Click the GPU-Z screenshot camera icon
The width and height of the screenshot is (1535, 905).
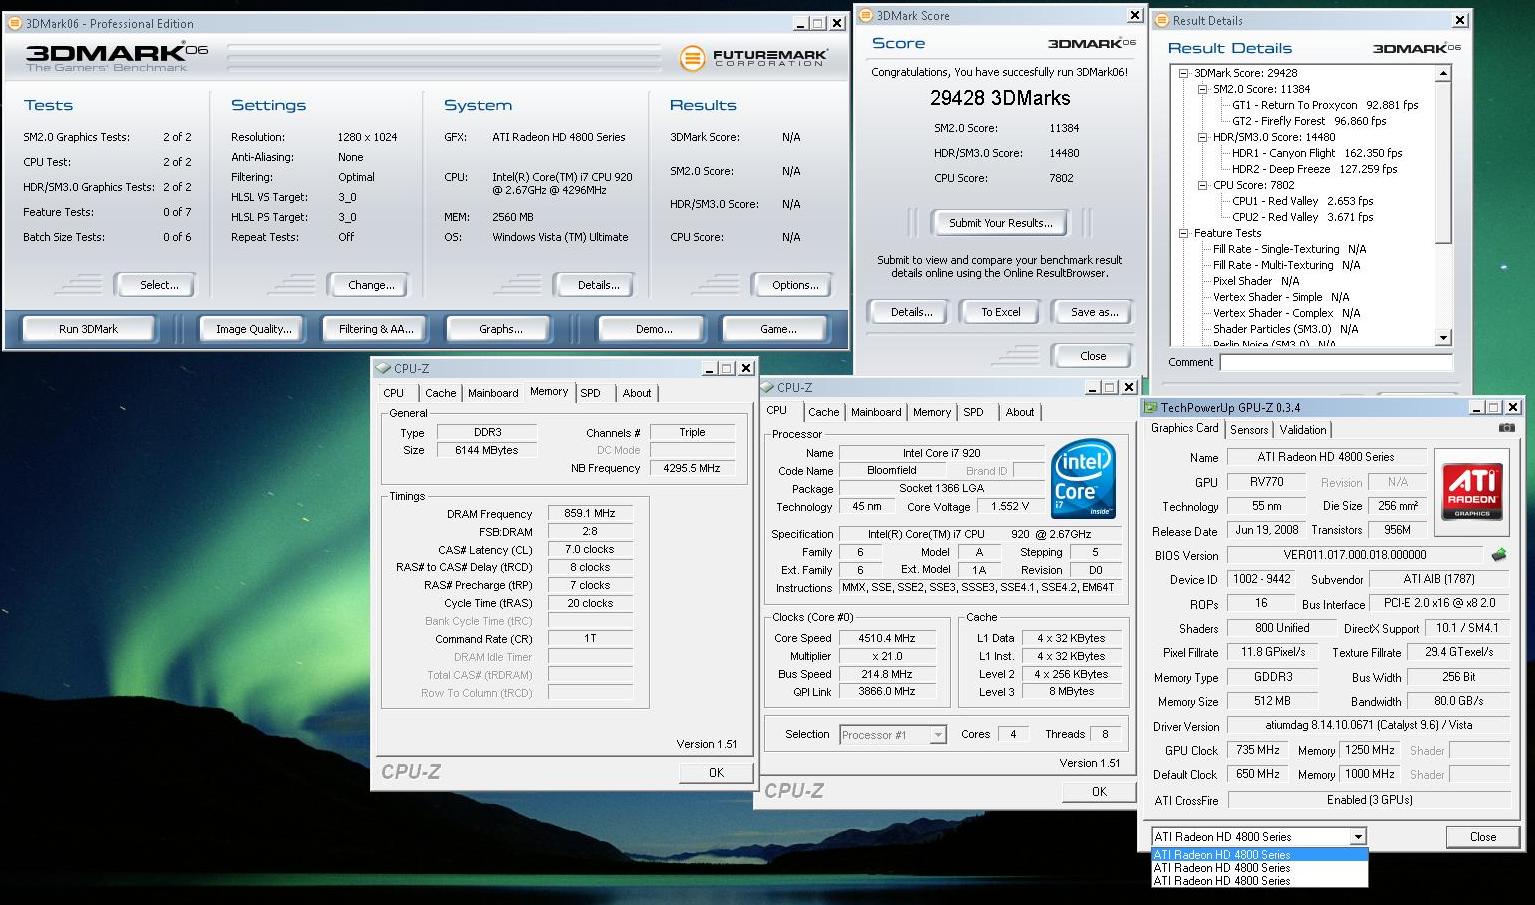tap(1506, 428)
